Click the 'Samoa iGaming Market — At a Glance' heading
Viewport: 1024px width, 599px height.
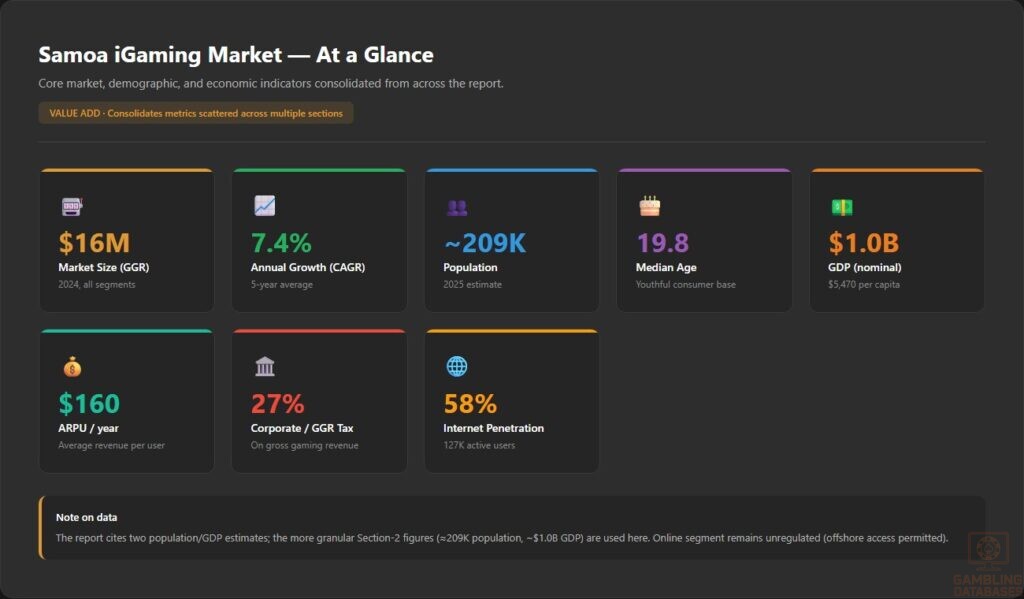[236, 55]
